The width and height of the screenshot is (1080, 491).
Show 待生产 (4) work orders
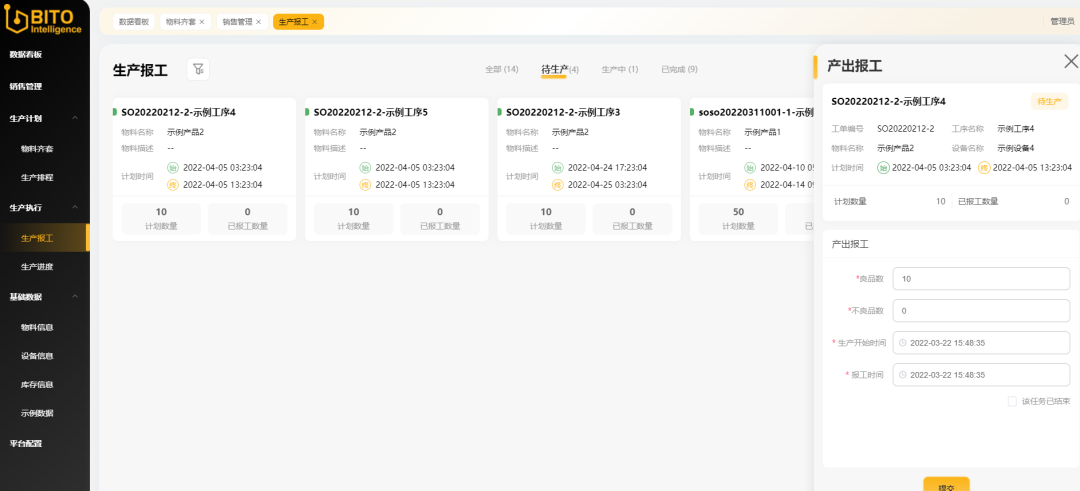(560, 70)
